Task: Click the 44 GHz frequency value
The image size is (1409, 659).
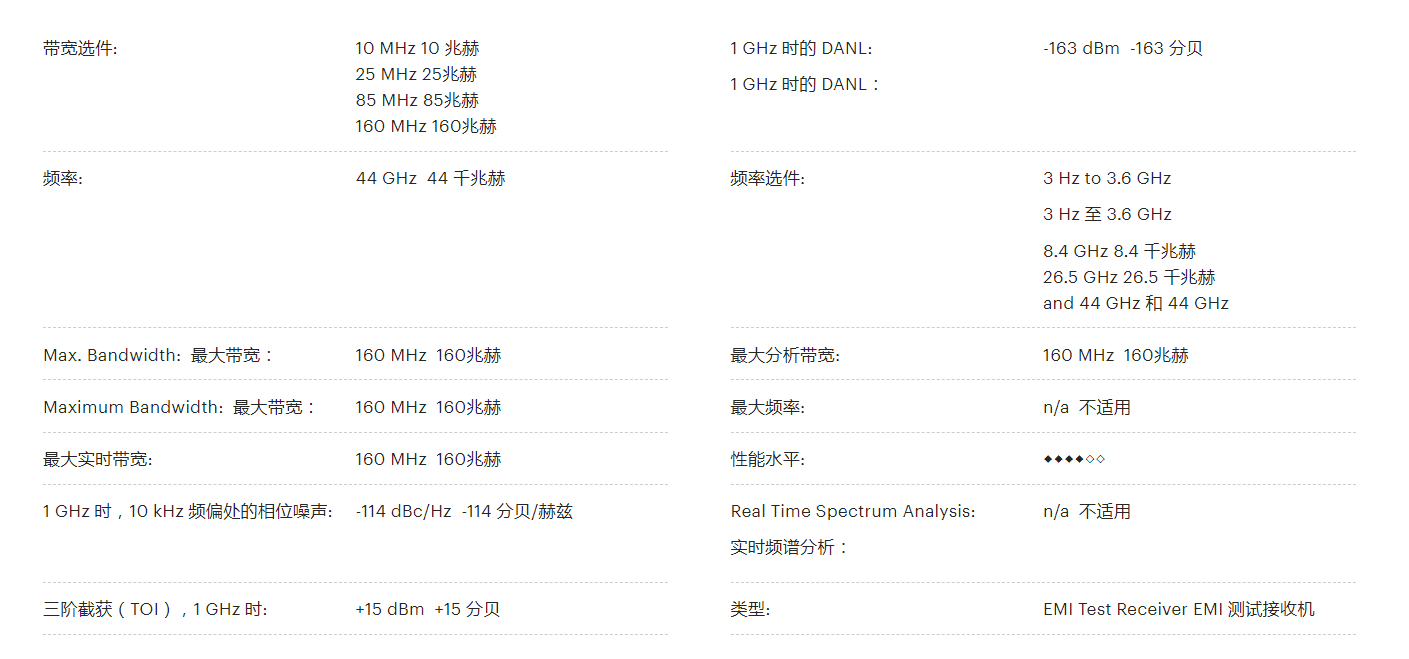Action: point(430,178)
